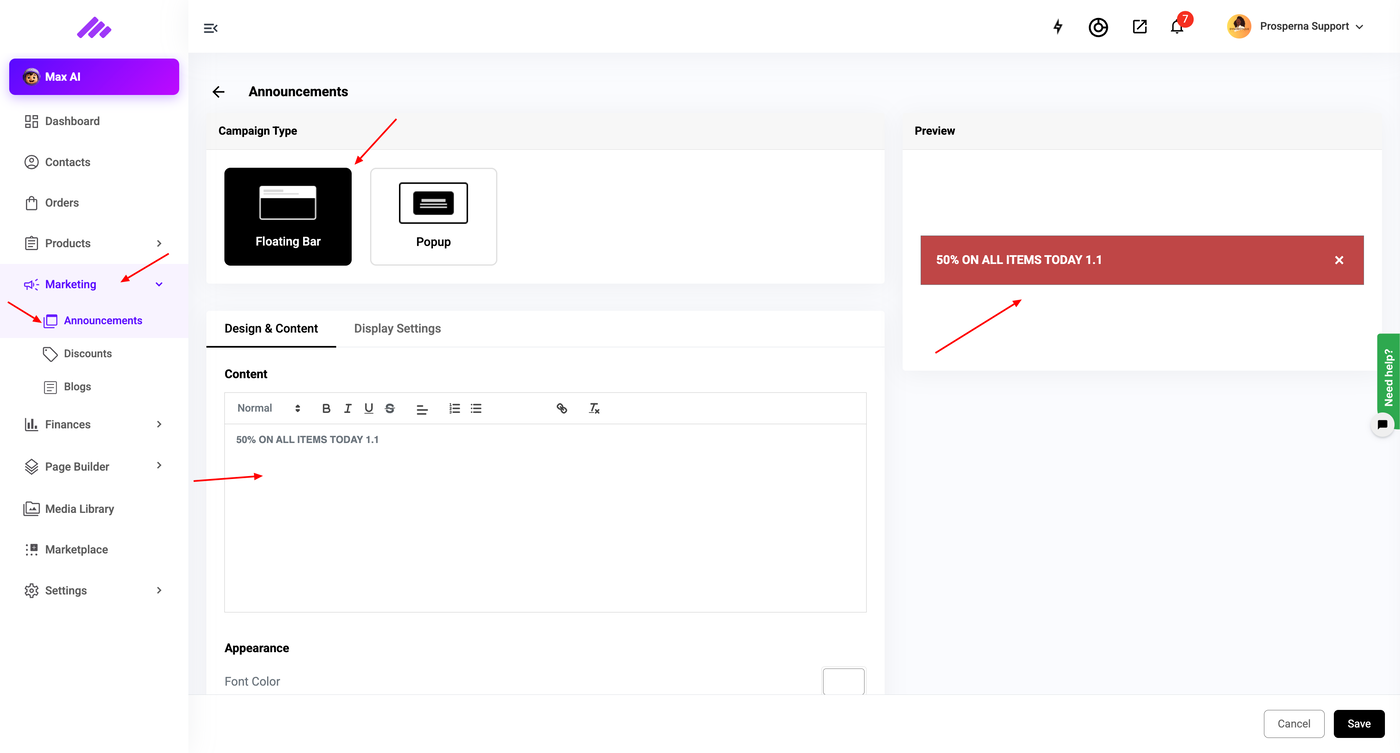Click the lightning bolt icon
The height and width of the screenshot is (753, 1400).
pos(1058,27)
